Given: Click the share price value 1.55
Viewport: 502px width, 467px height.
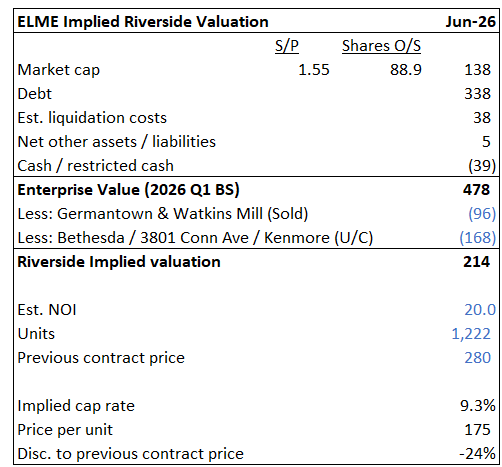Looking at the screenshot, I should click(x=314, y=70).
